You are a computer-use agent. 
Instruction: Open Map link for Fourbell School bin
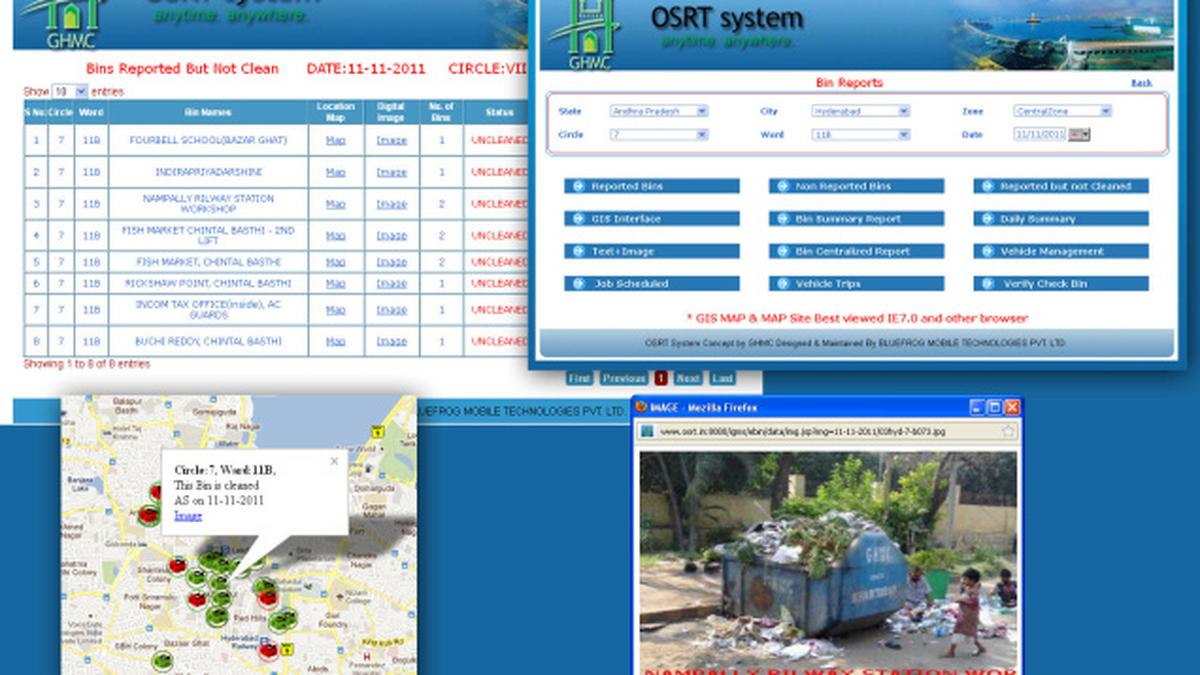point(336,141)
